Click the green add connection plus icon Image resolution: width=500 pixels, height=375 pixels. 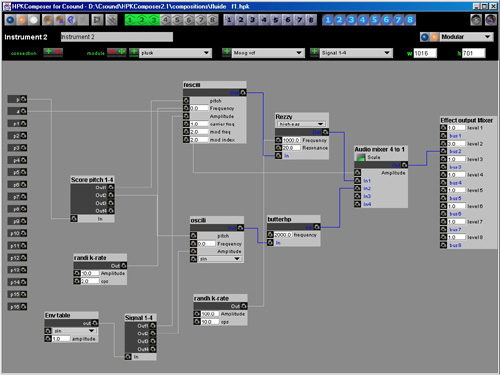coord(49,52)
